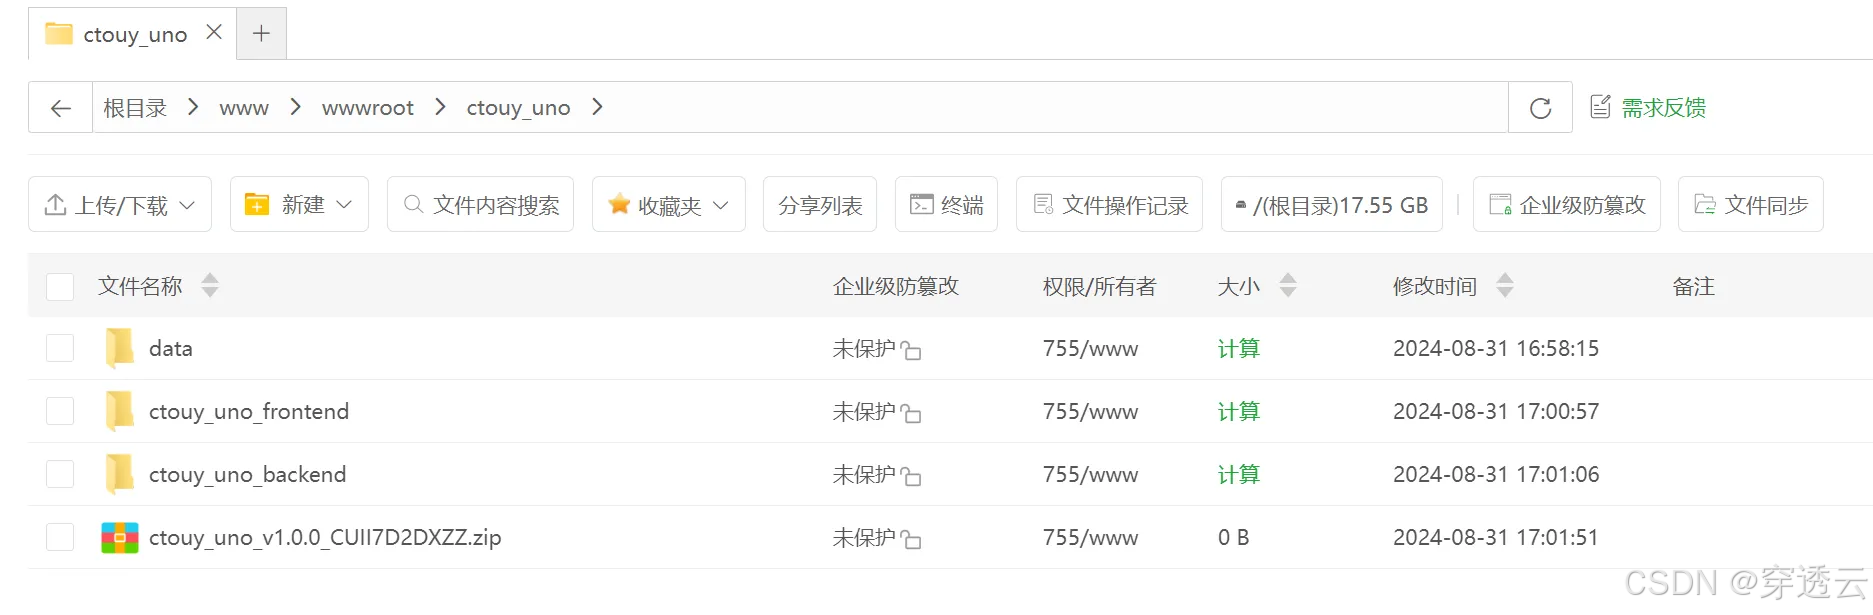
Task: Check the ctouy_uno_backend row checkbox
Action: (x=60, y=474)
